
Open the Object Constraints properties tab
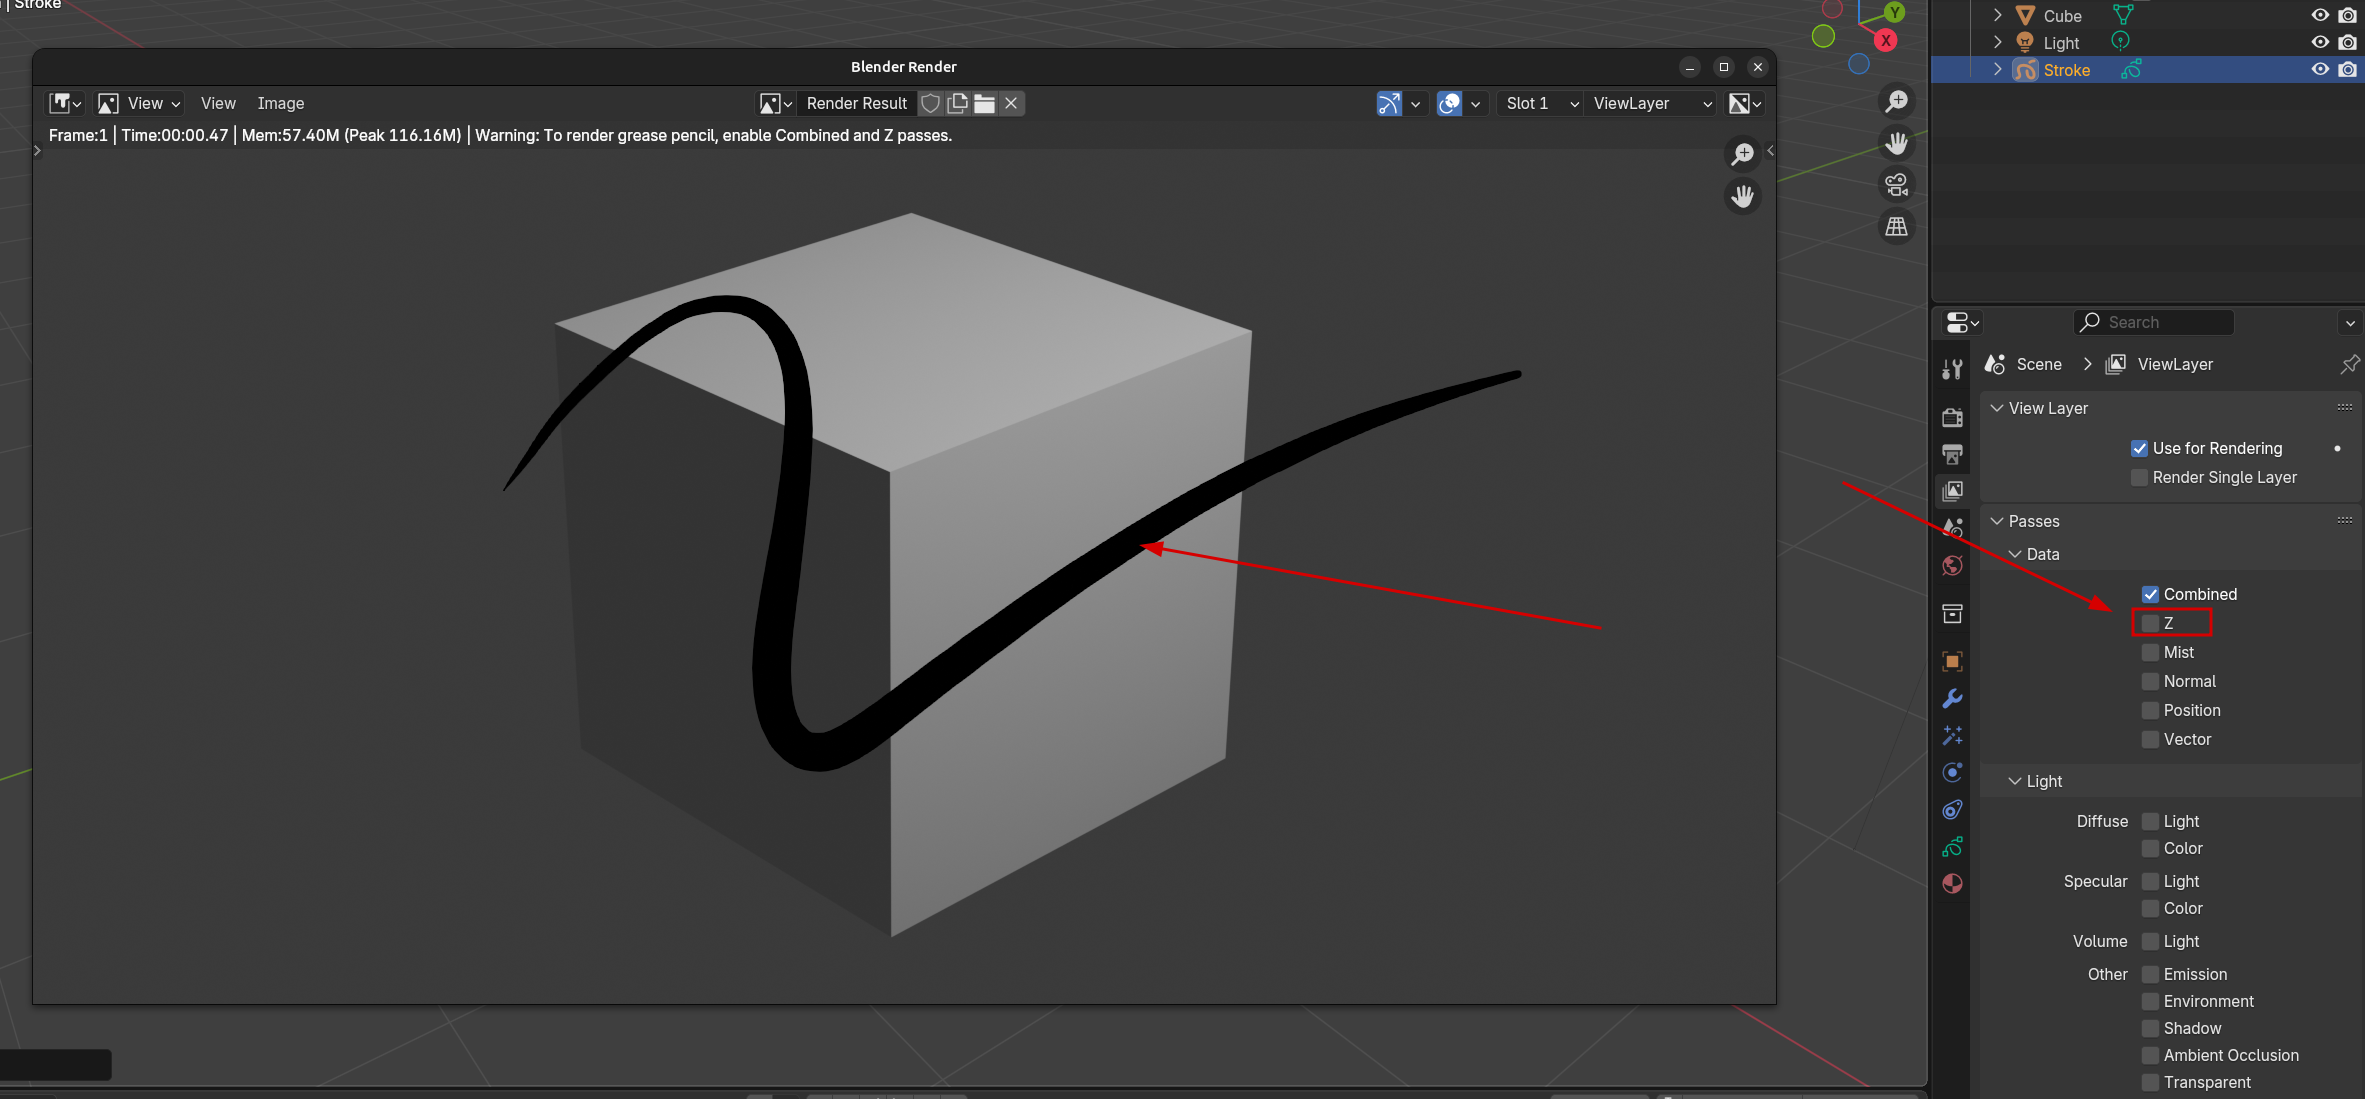click(1952, 809)
